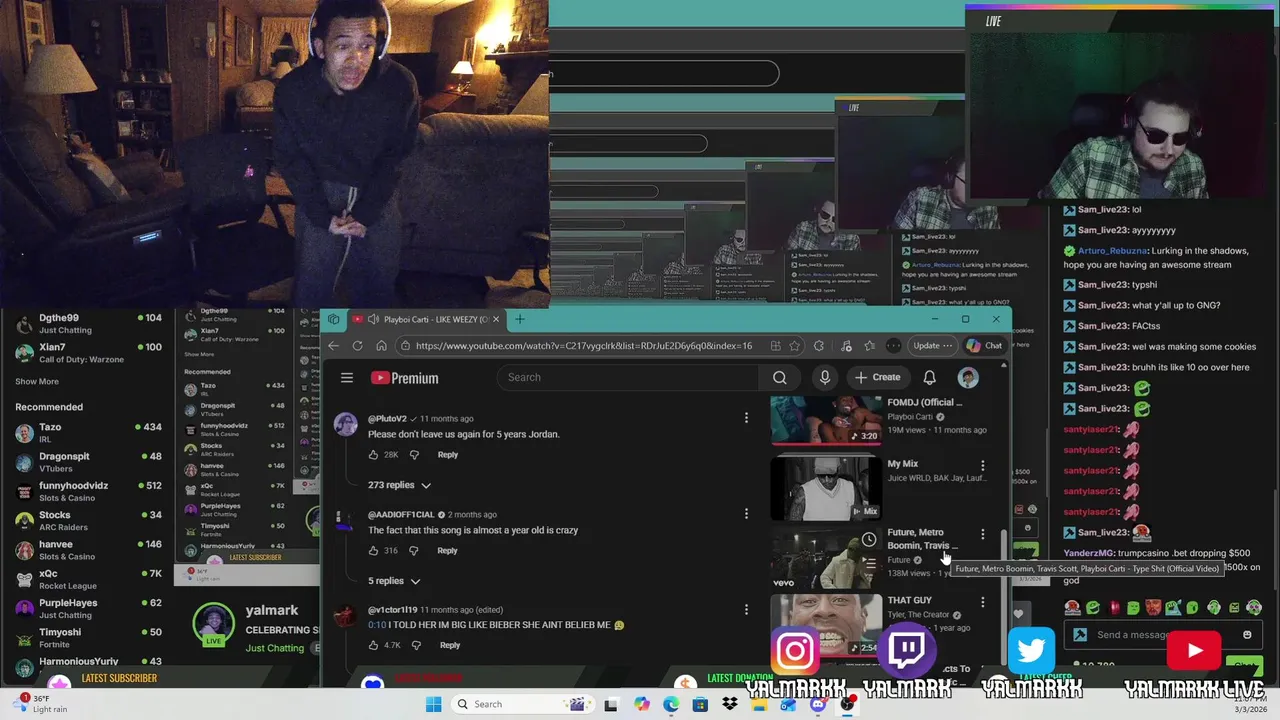The height and width of the screenshot is (720, 1280).
Task: Go back in the Edge browser
Action: [333, 346]
